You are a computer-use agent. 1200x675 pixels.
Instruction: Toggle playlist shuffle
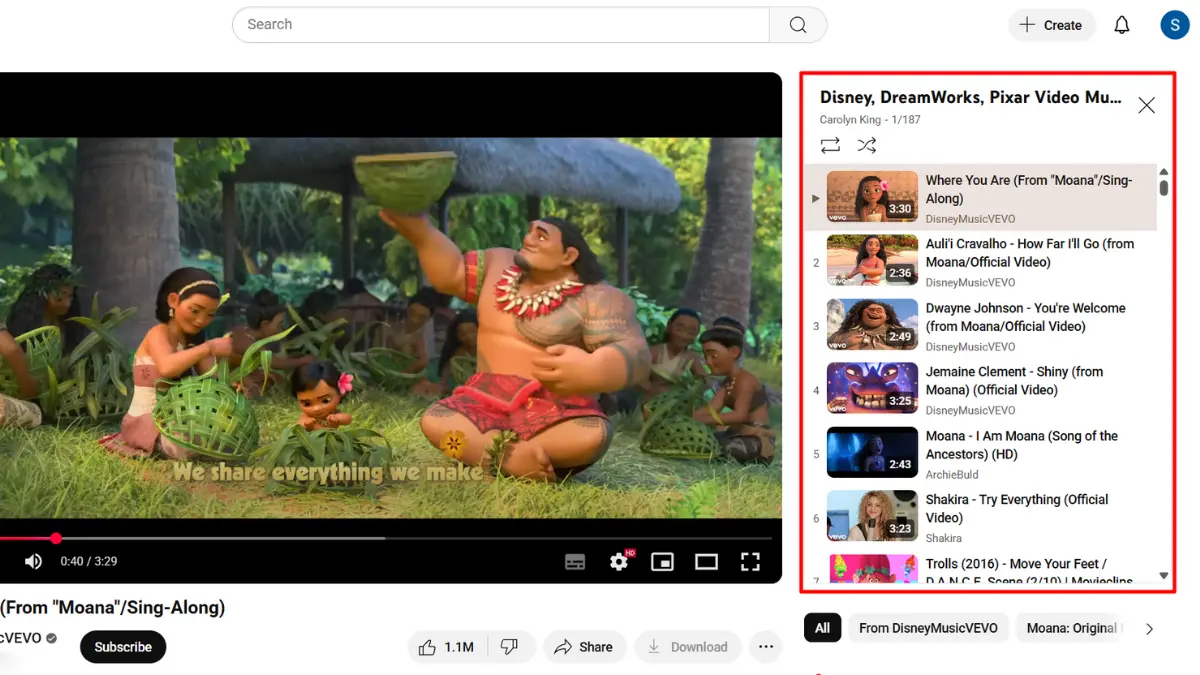[867, 146]
